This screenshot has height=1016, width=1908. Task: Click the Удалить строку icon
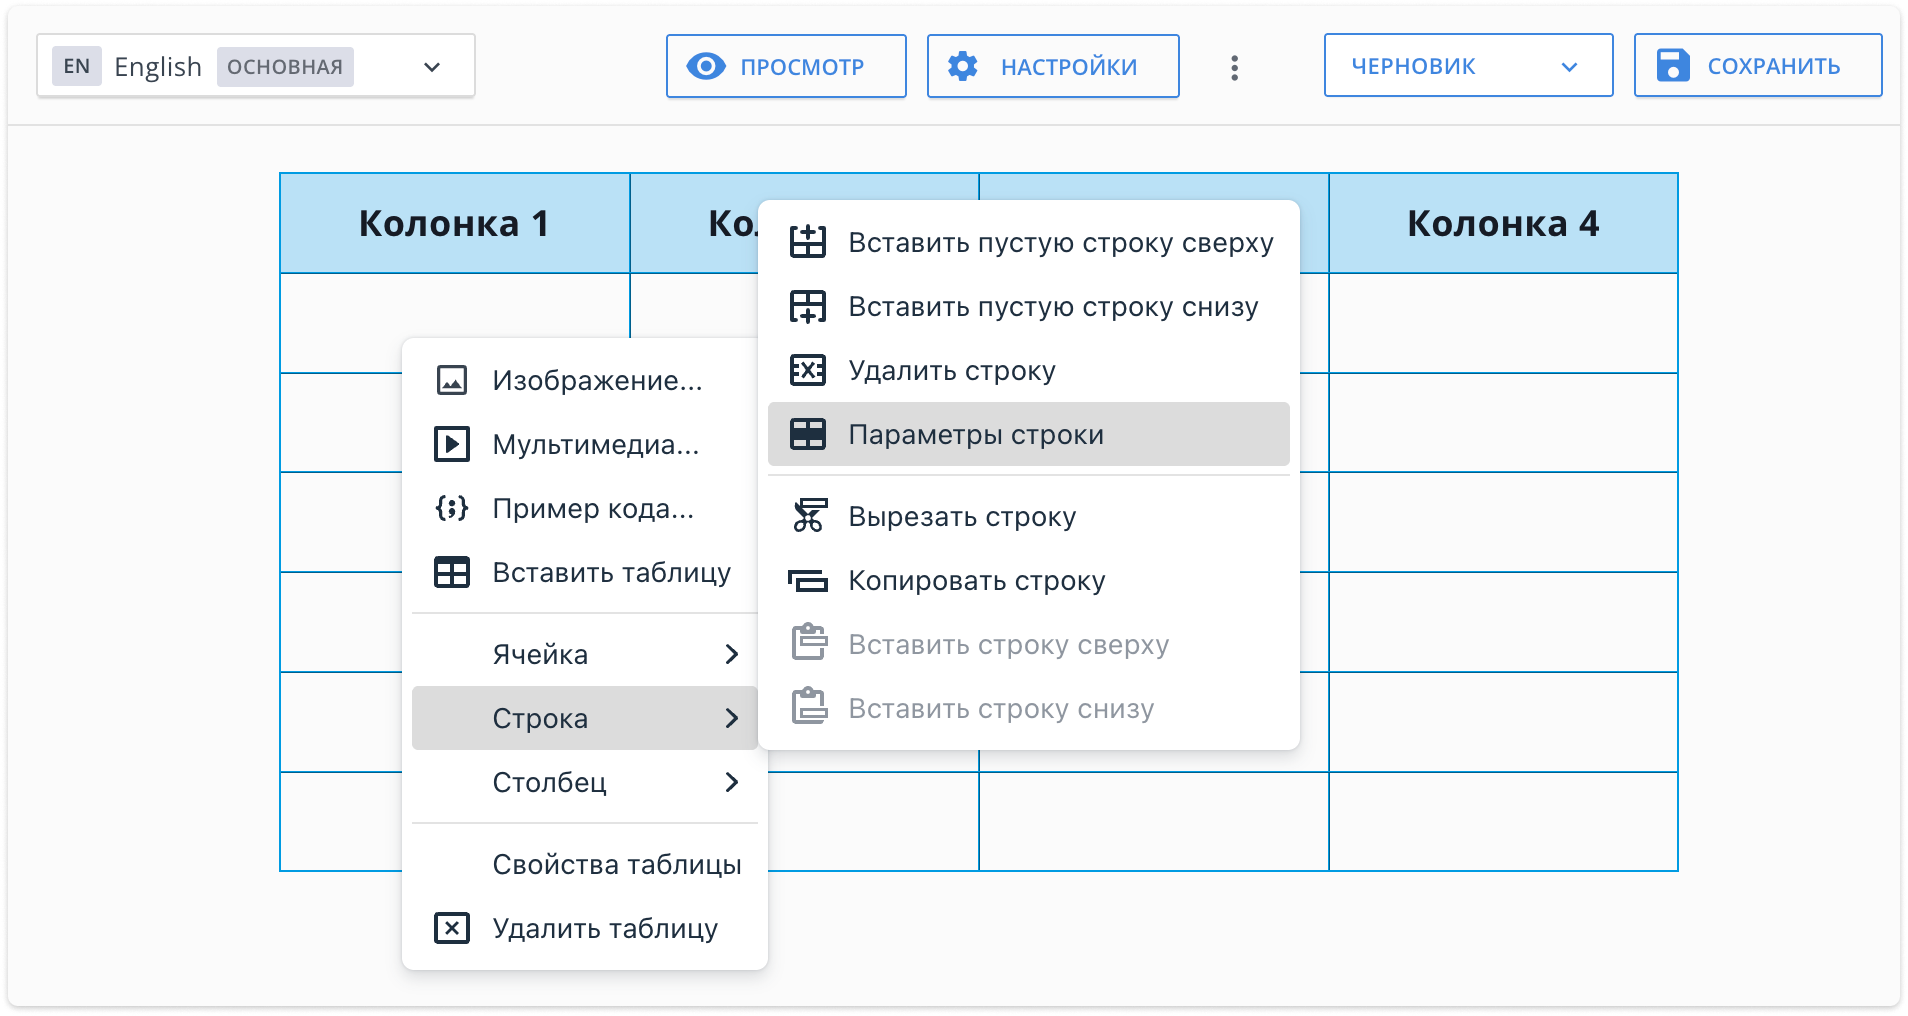pyautogui.click(x=809, y=370)
